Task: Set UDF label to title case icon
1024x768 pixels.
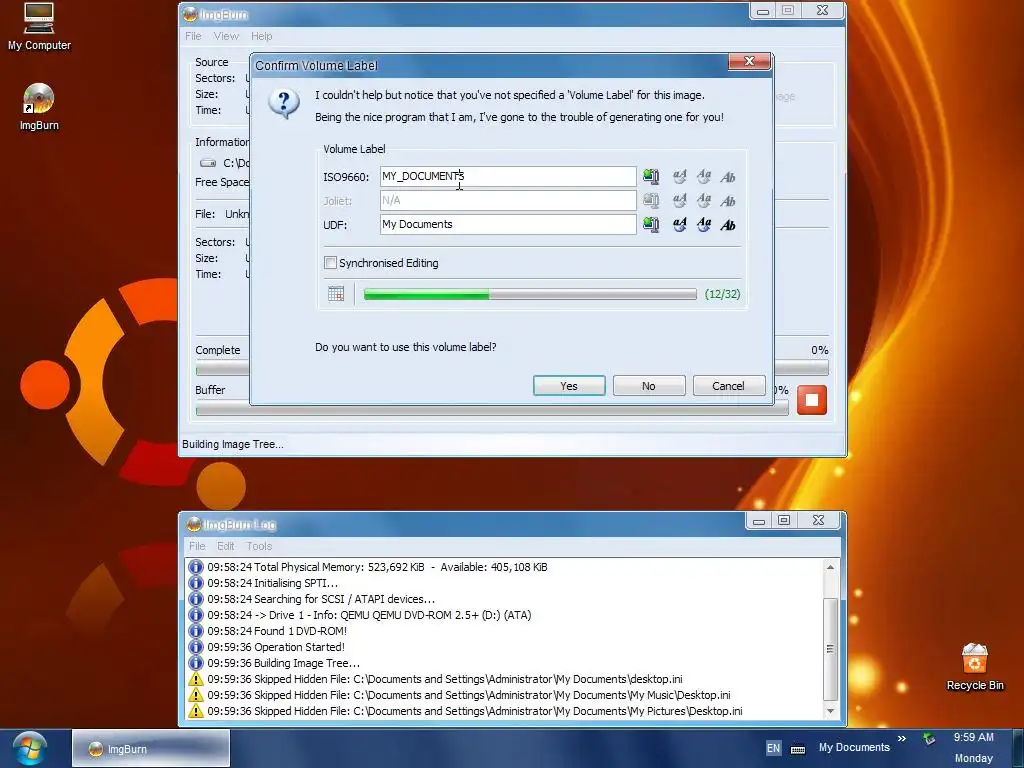Action: (x=728, y=225)
